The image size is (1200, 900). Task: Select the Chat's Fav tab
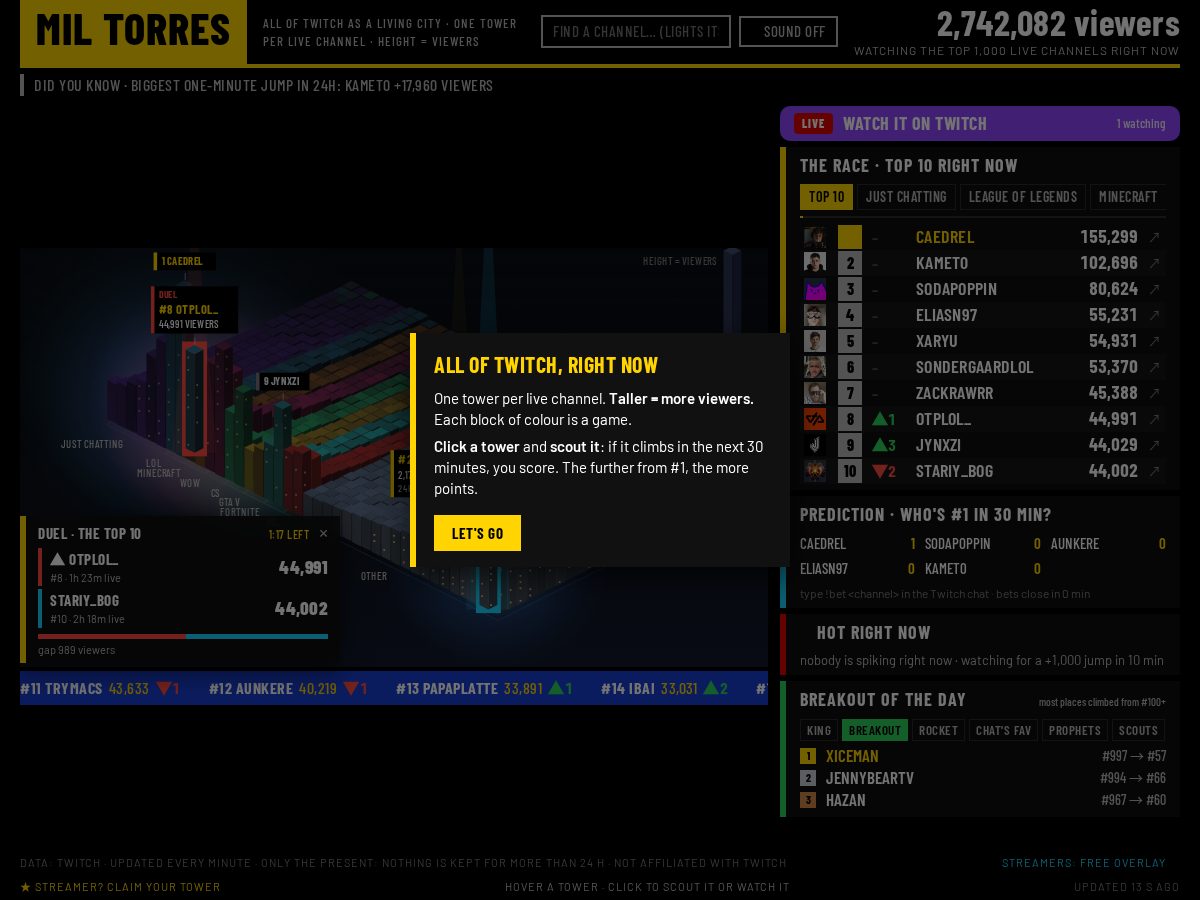[x=1003, y=731]
